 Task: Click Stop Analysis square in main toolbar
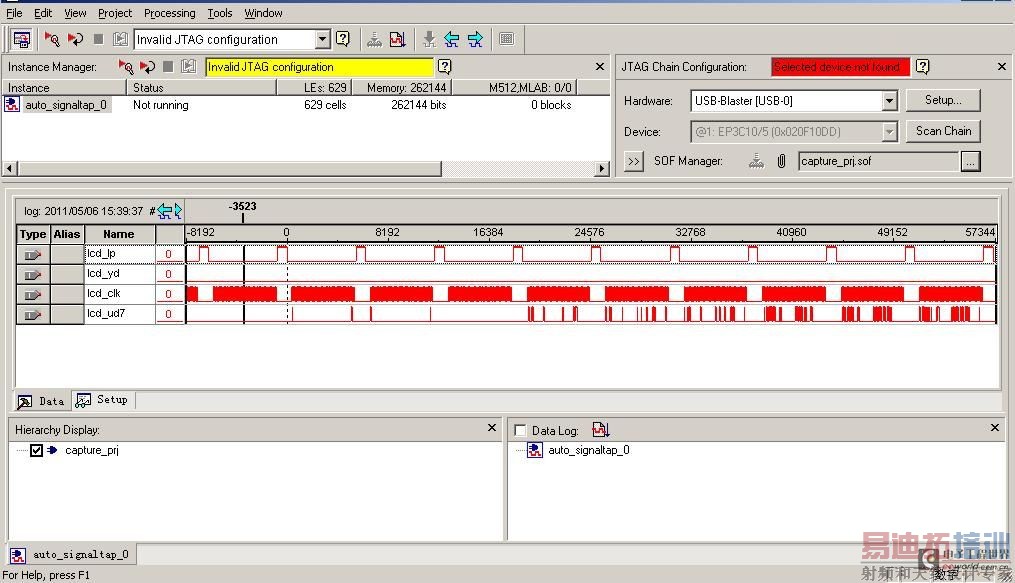98,39
